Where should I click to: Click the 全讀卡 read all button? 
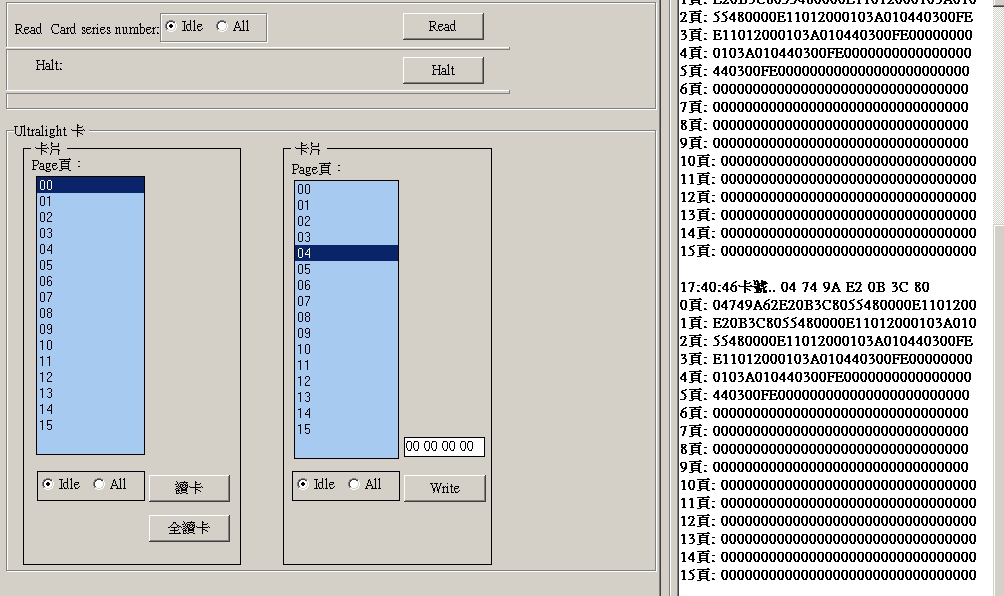(x=189, y=528)
